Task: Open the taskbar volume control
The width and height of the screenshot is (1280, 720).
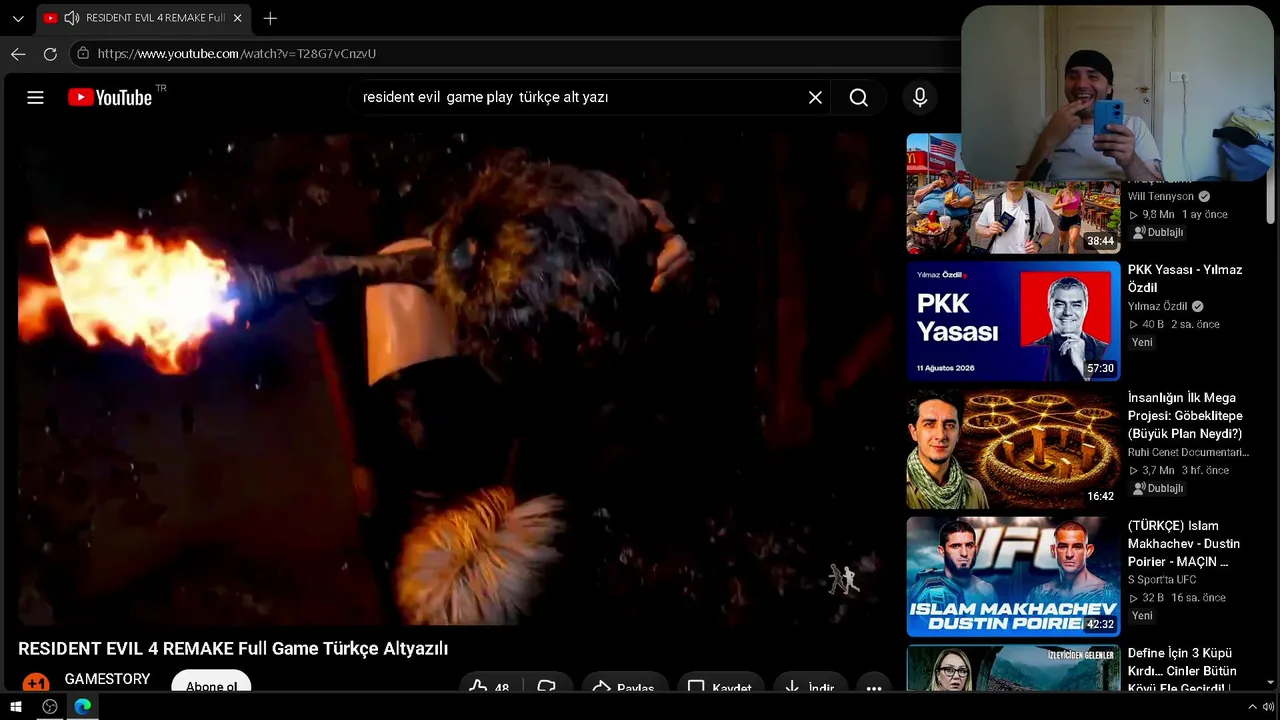Action: tap(1269, 707)
